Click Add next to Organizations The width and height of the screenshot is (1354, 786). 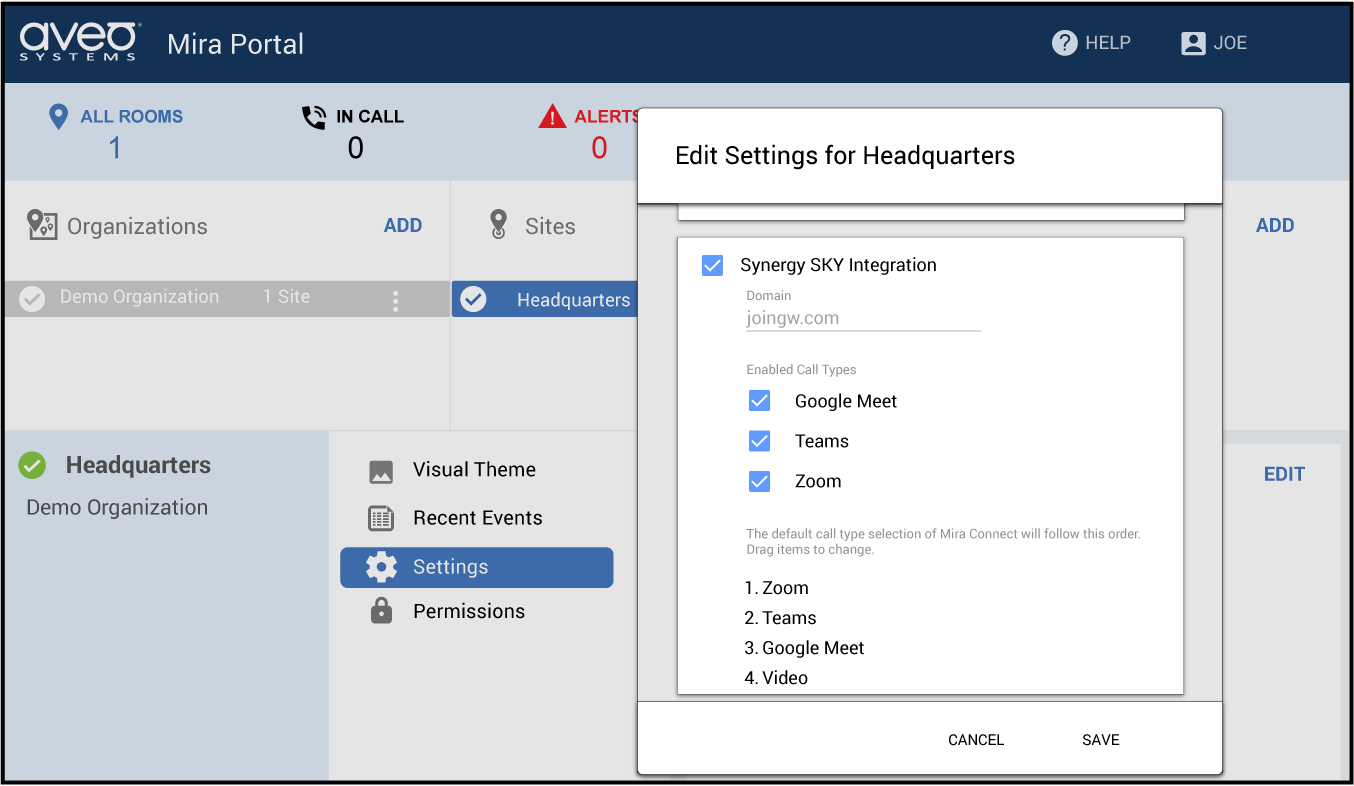tap(403, 225)
